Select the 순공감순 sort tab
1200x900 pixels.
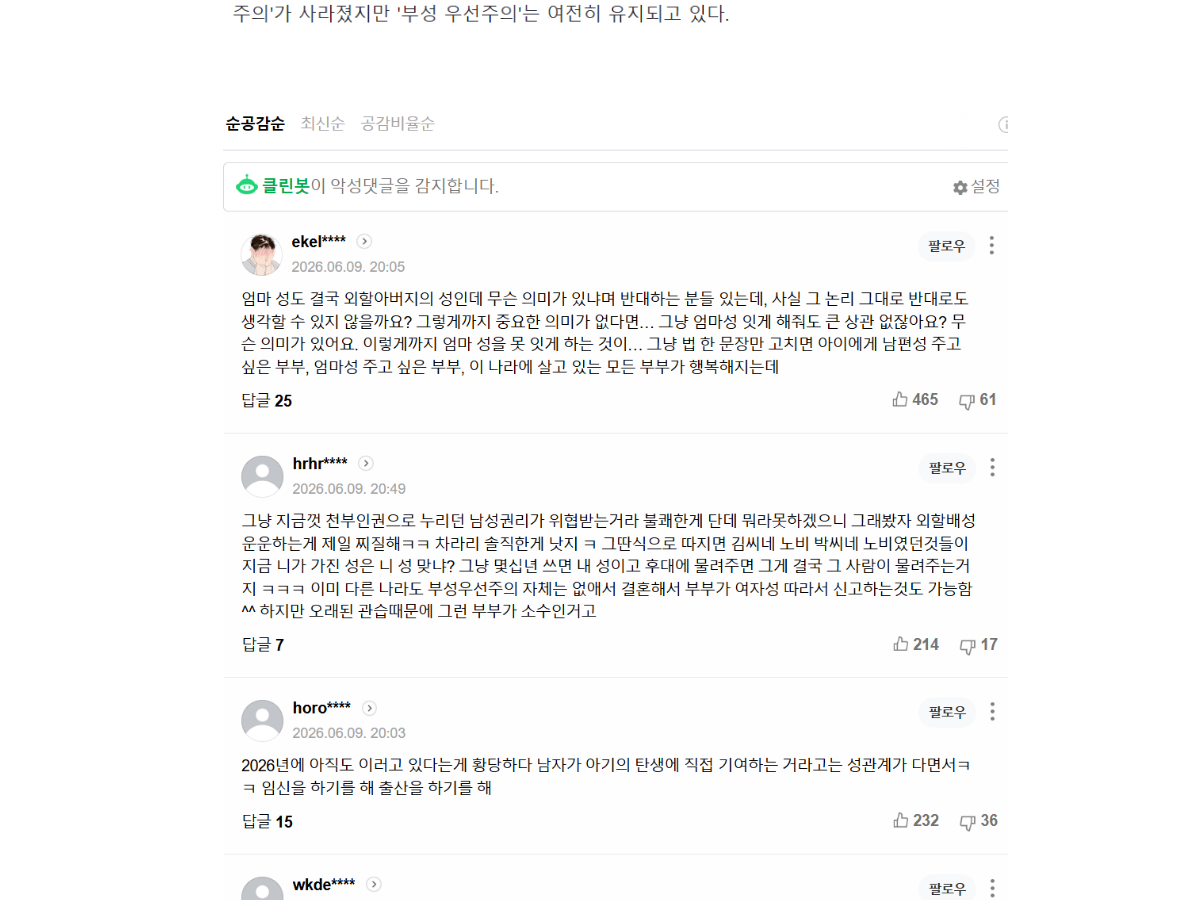(x=255, y=124)
